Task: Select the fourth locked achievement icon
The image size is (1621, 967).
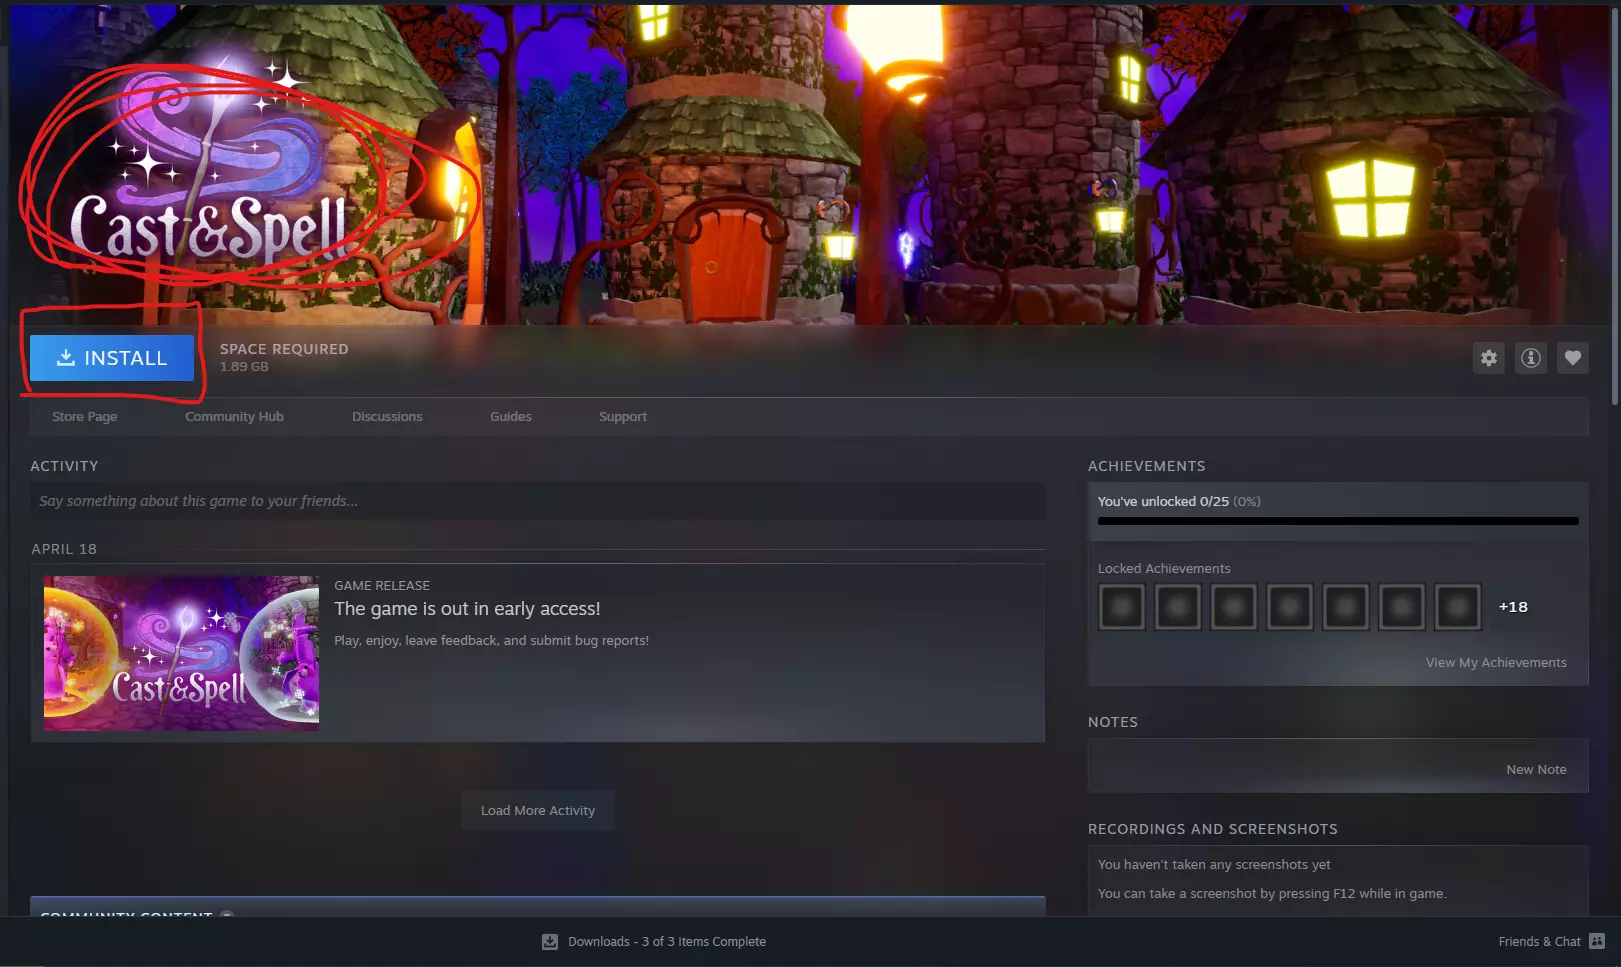Action: tap(1290, 607)
